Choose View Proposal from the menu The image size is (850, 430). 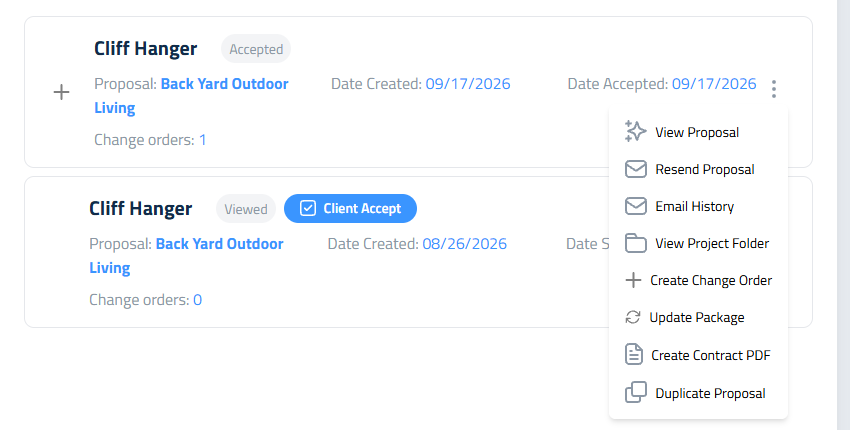click(x=698, y=132)
